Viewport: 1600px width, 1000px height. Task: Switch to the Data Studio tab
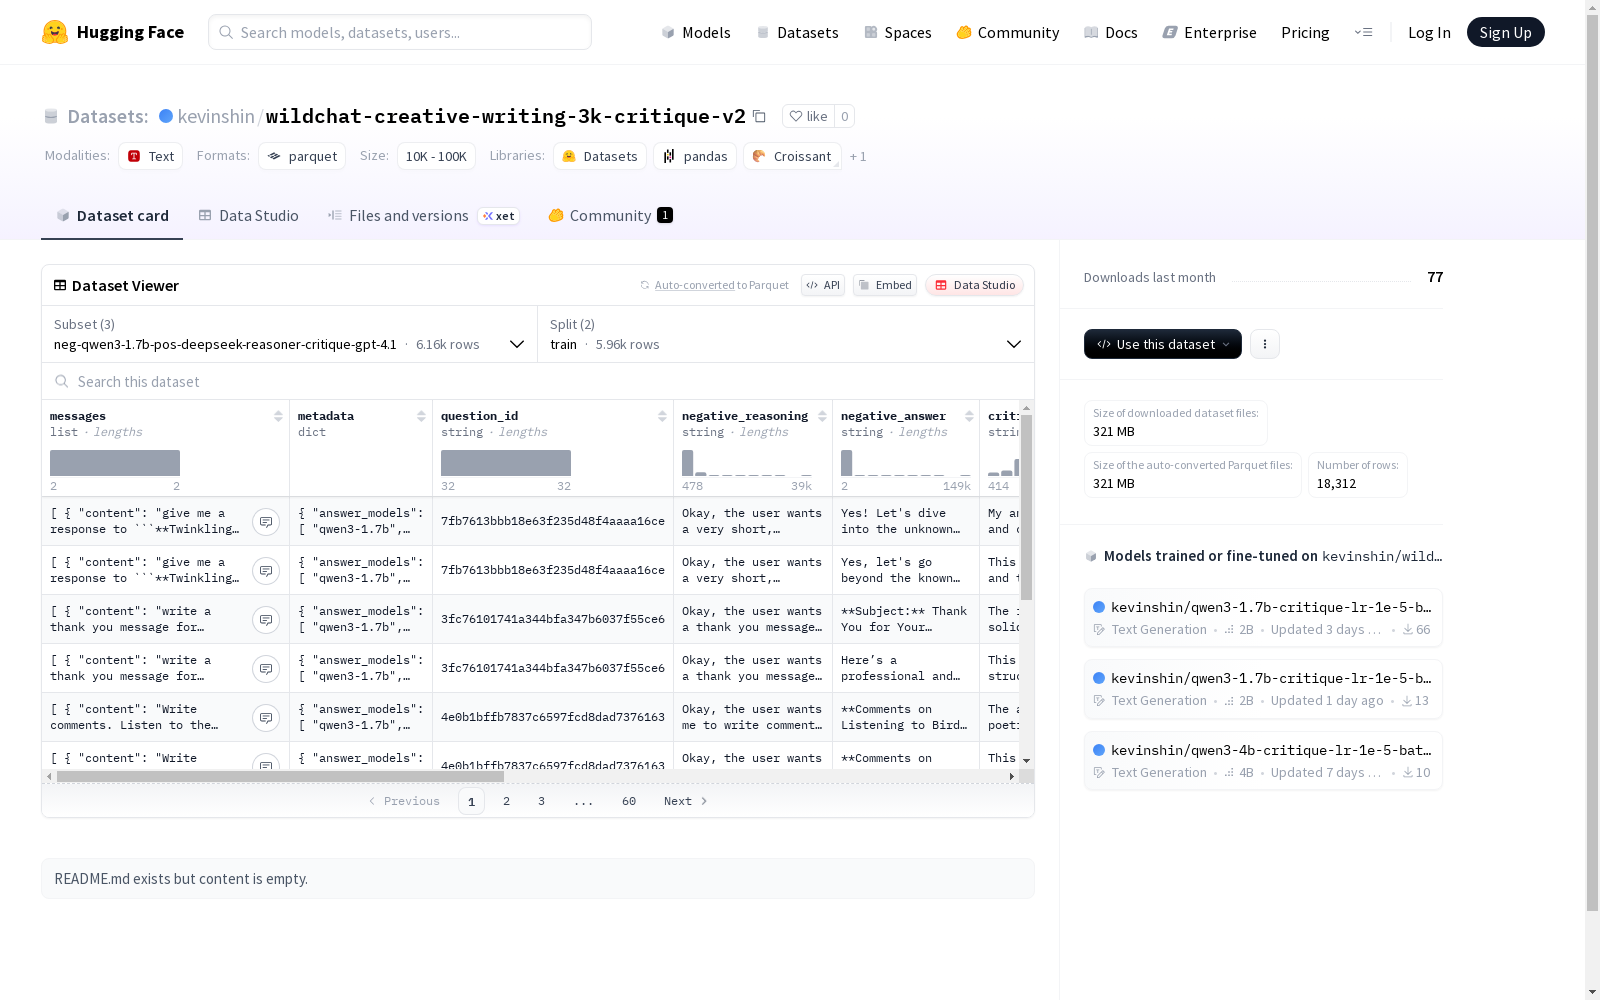pos(248,216)
